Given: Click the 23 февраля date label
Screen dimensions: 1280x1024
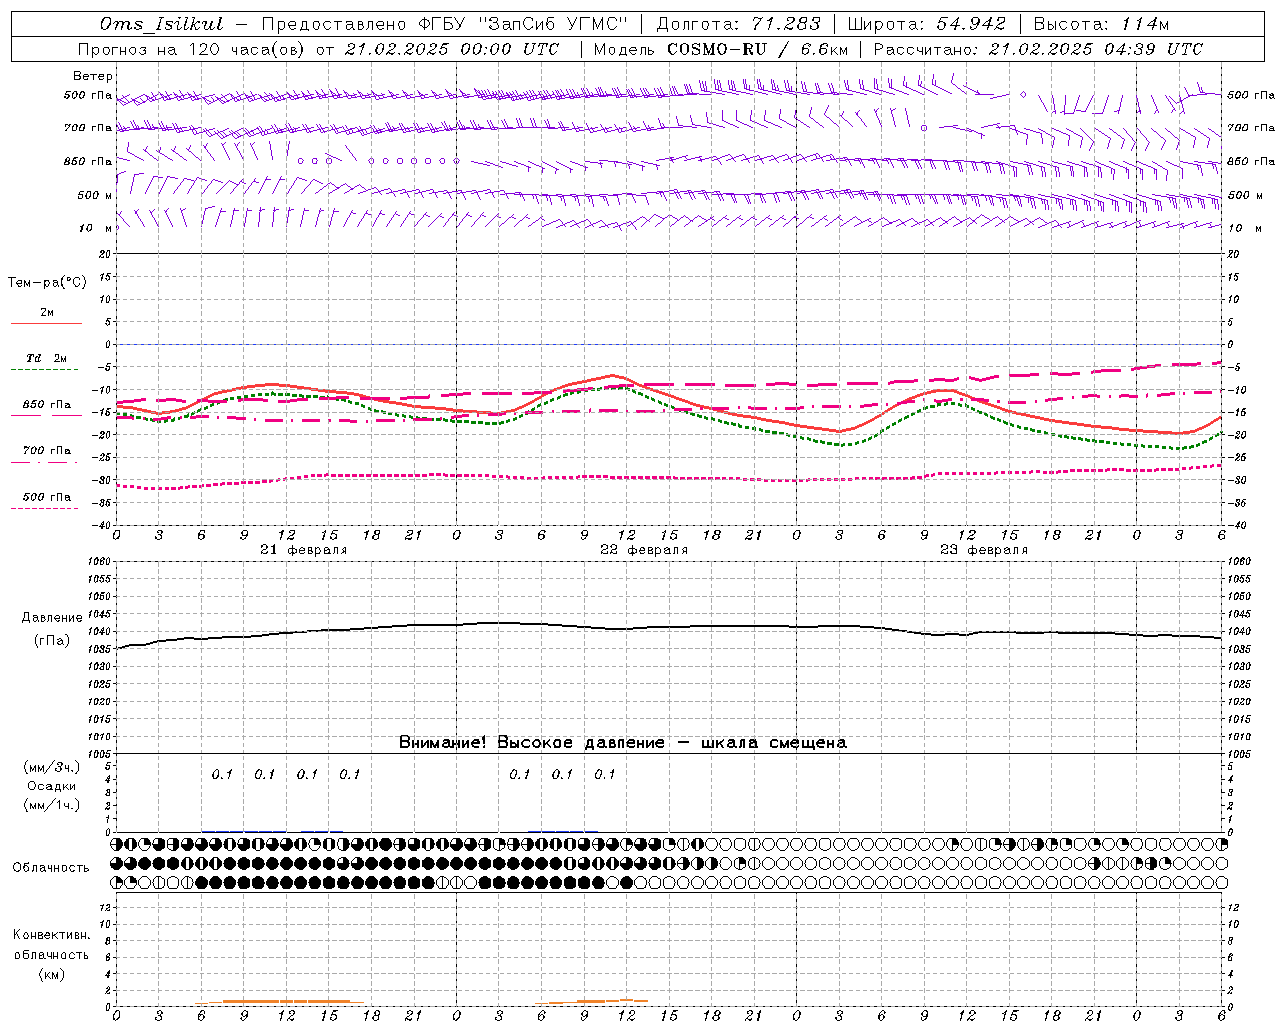Looking at the screenshot, I should (984, 550).
